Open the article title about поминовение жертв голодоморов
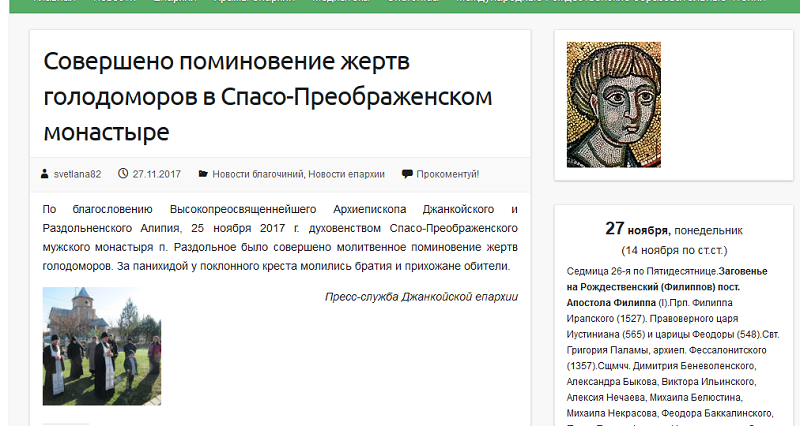 click(x=267, y=96)
